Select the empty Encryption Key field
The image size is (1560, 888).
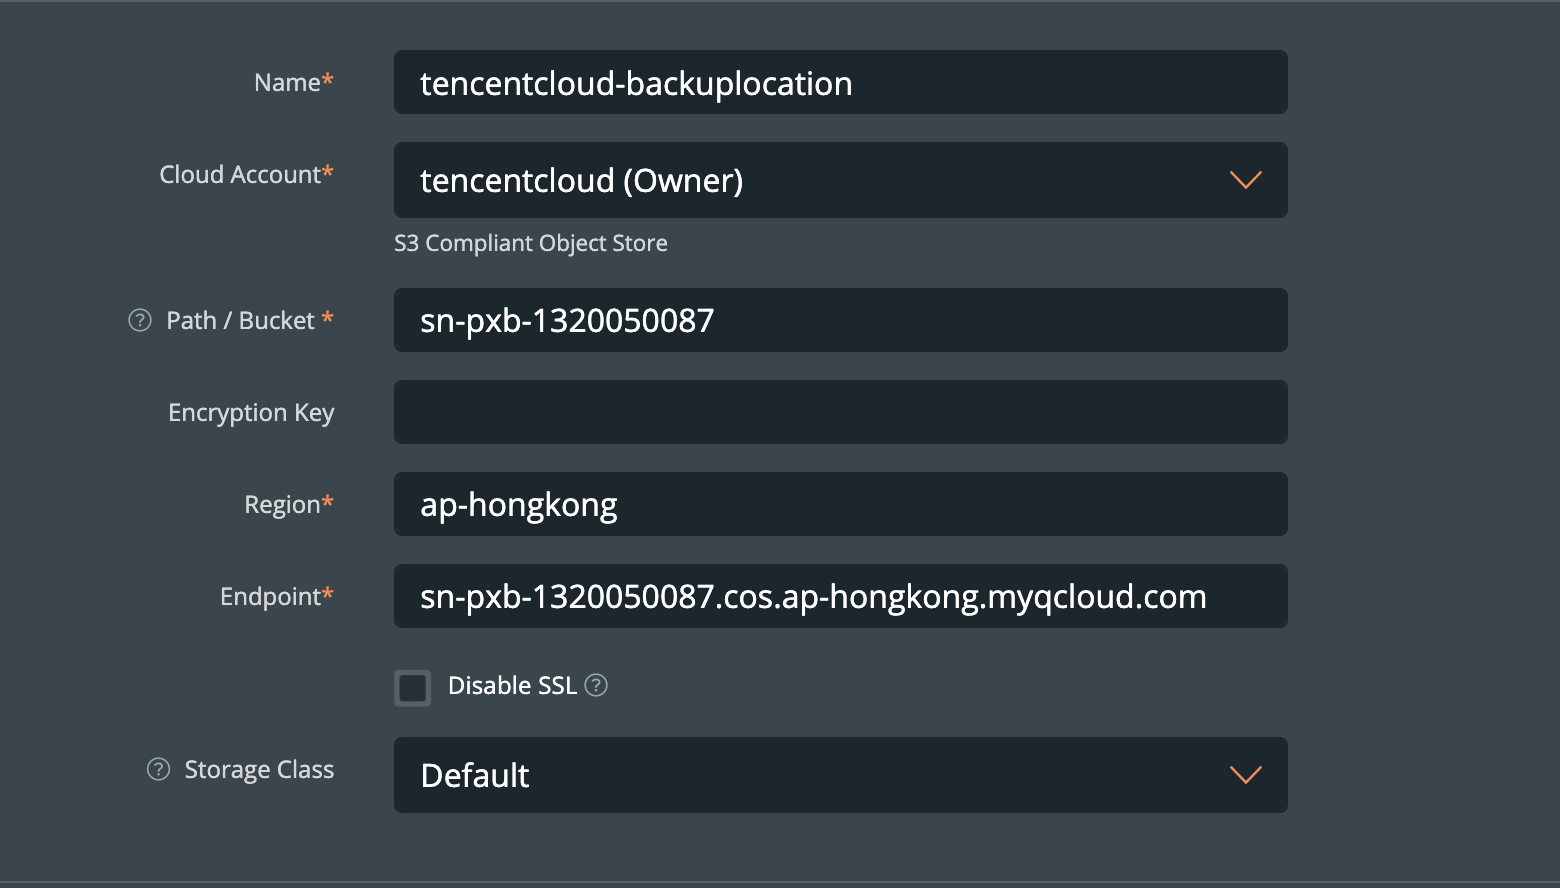tap(840, 412)
